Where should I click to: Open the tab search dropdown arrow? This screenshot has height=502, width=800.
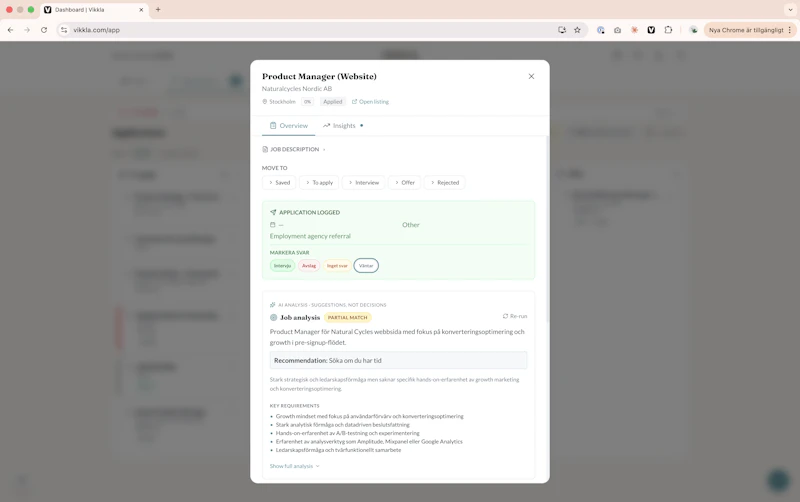(790, 10)
